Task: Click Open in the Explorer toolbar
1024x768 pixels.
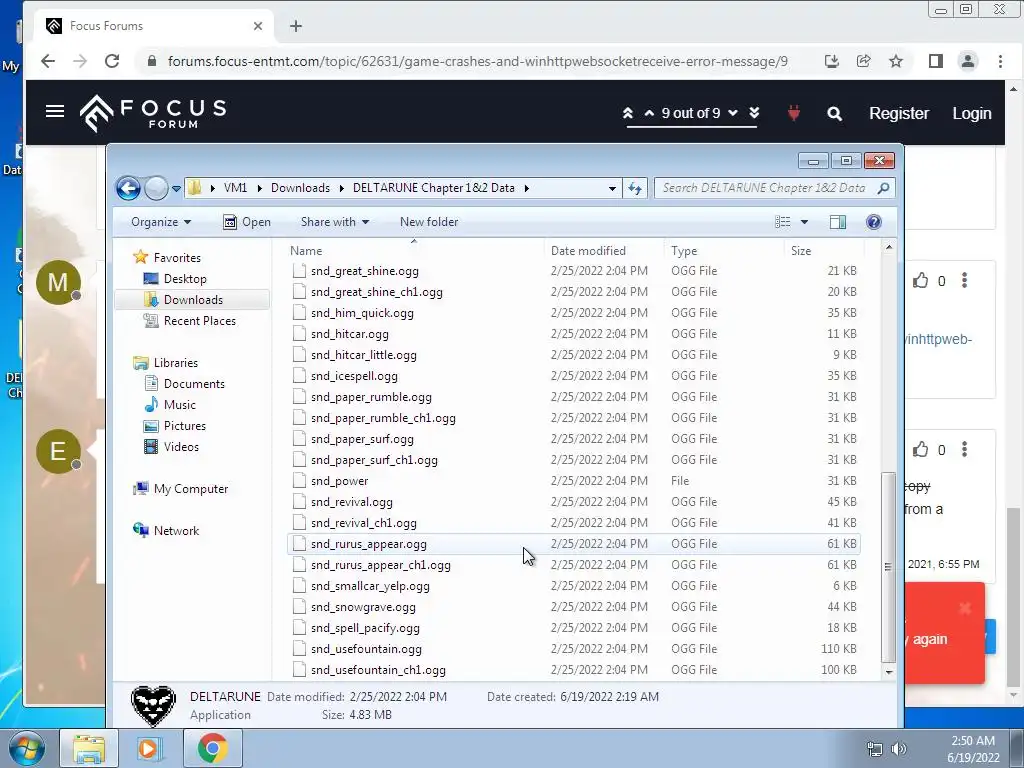Action: (x=247, y=222)
